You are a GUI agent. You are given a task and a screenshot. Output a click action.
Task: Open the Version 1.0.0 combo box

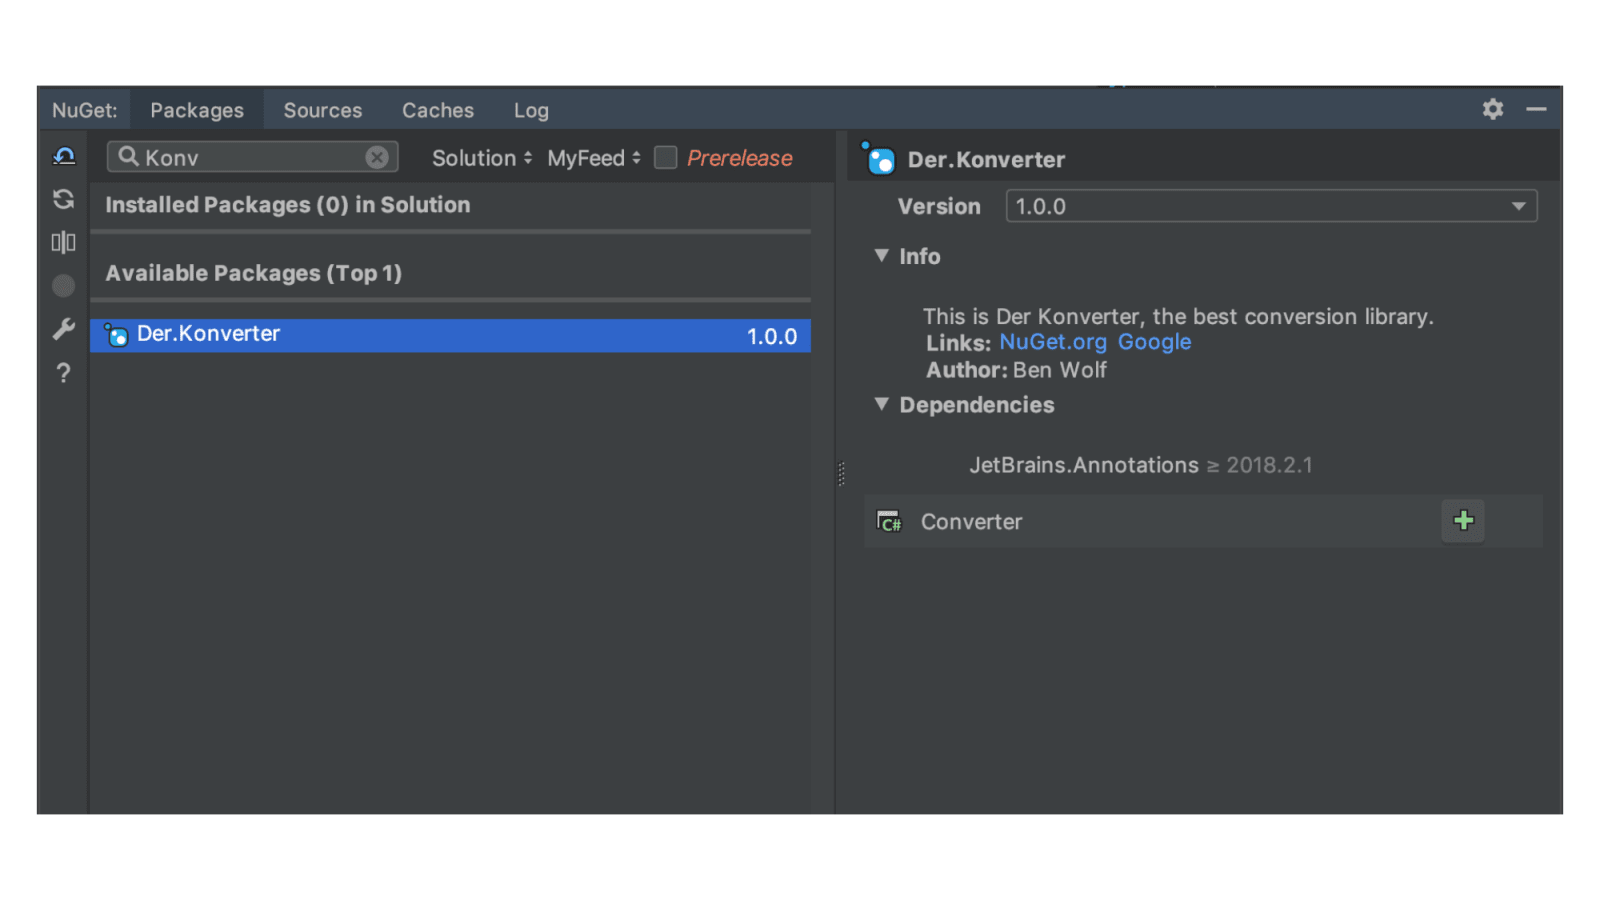pyautogui.click(x=1271, y=206)
